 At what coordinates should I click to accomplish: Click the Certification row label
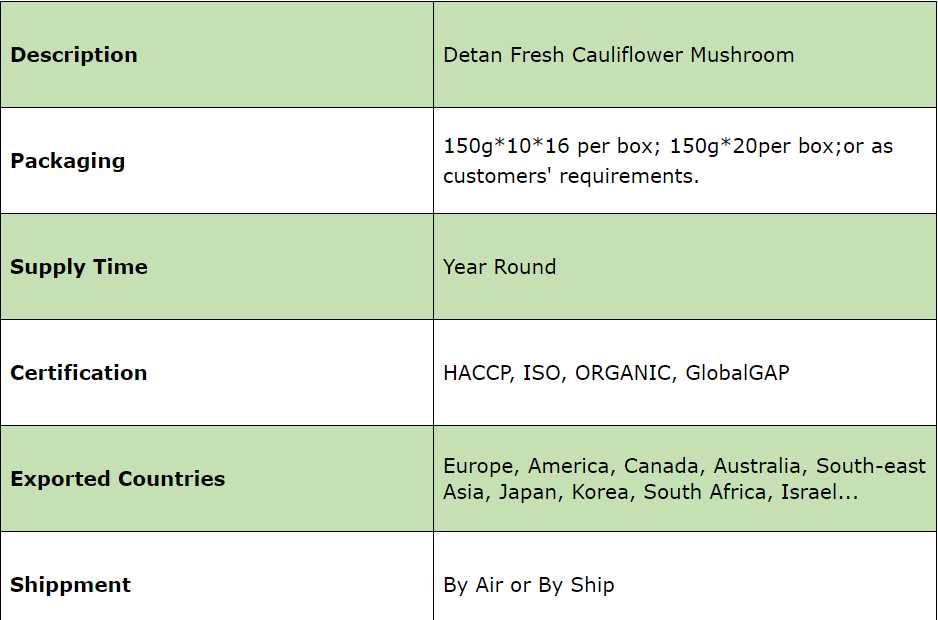pyautogui.click(x=79, y=373)
